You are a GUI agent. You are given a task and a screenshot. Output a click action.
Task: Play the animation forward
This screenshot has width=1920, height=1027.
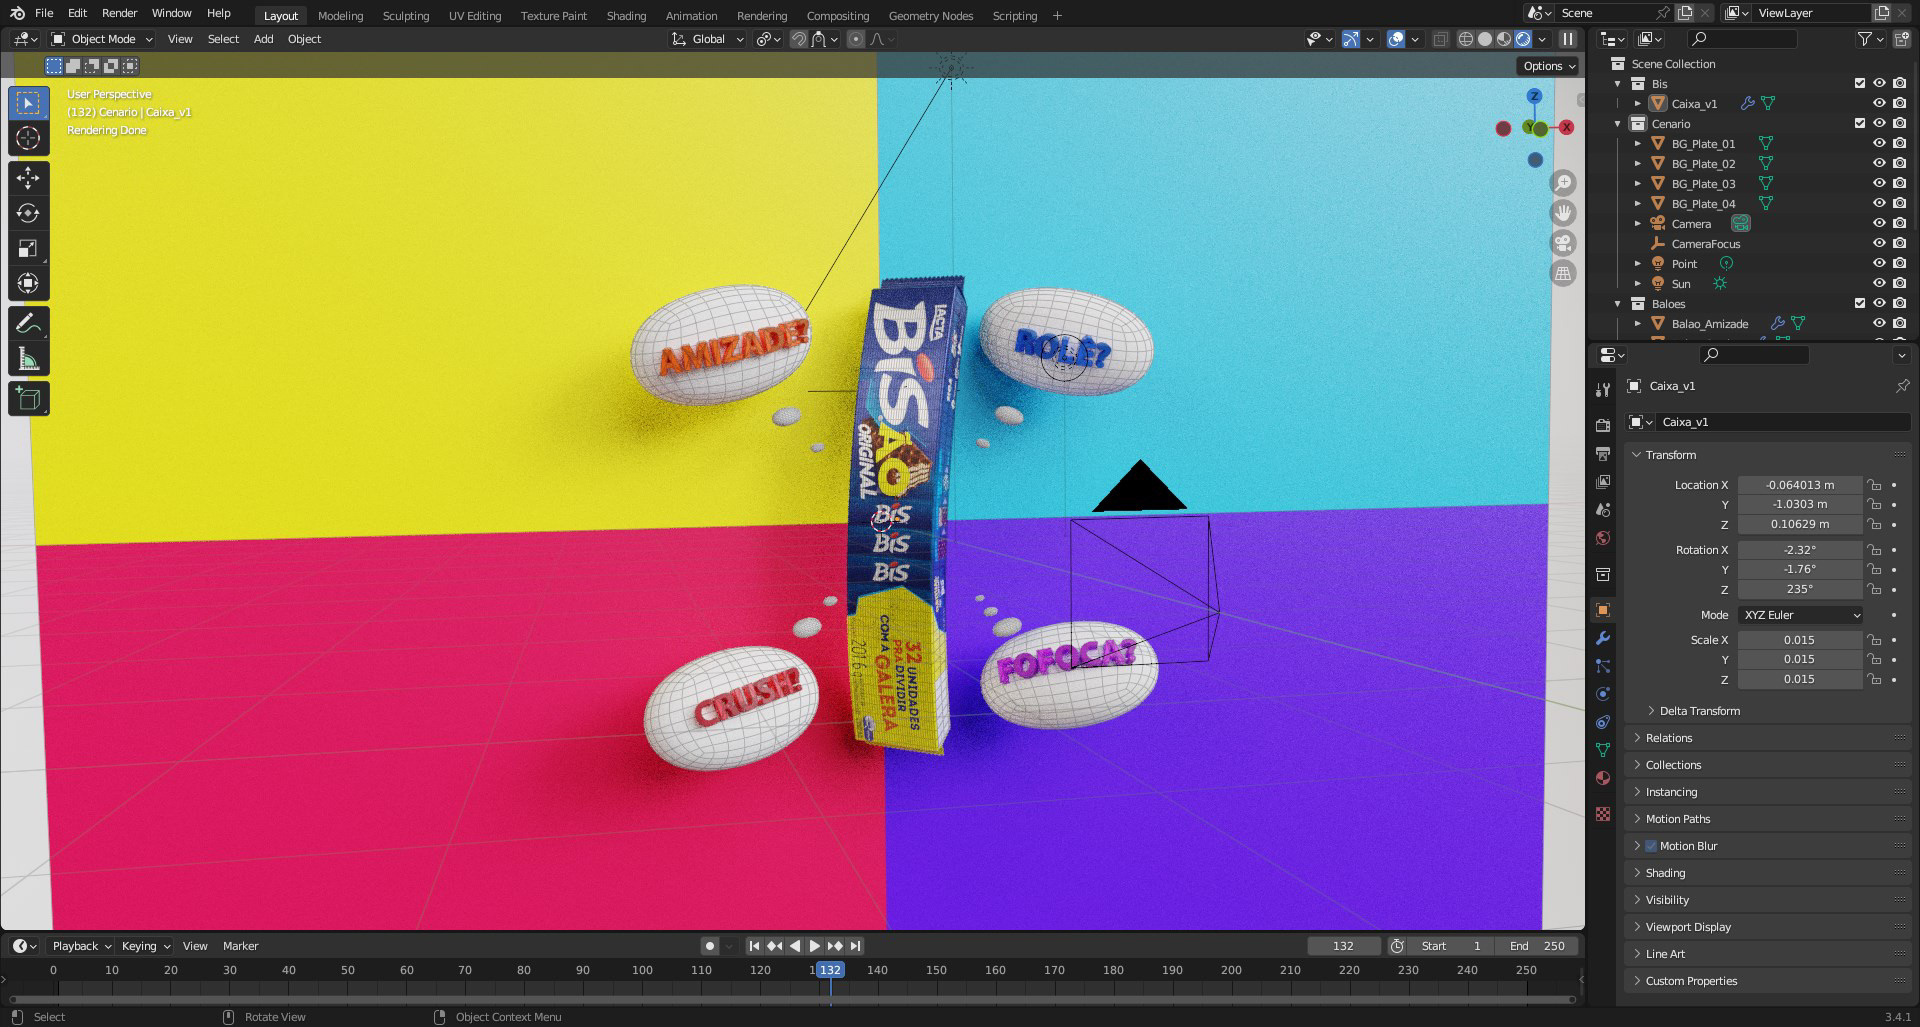click(815, 946)
